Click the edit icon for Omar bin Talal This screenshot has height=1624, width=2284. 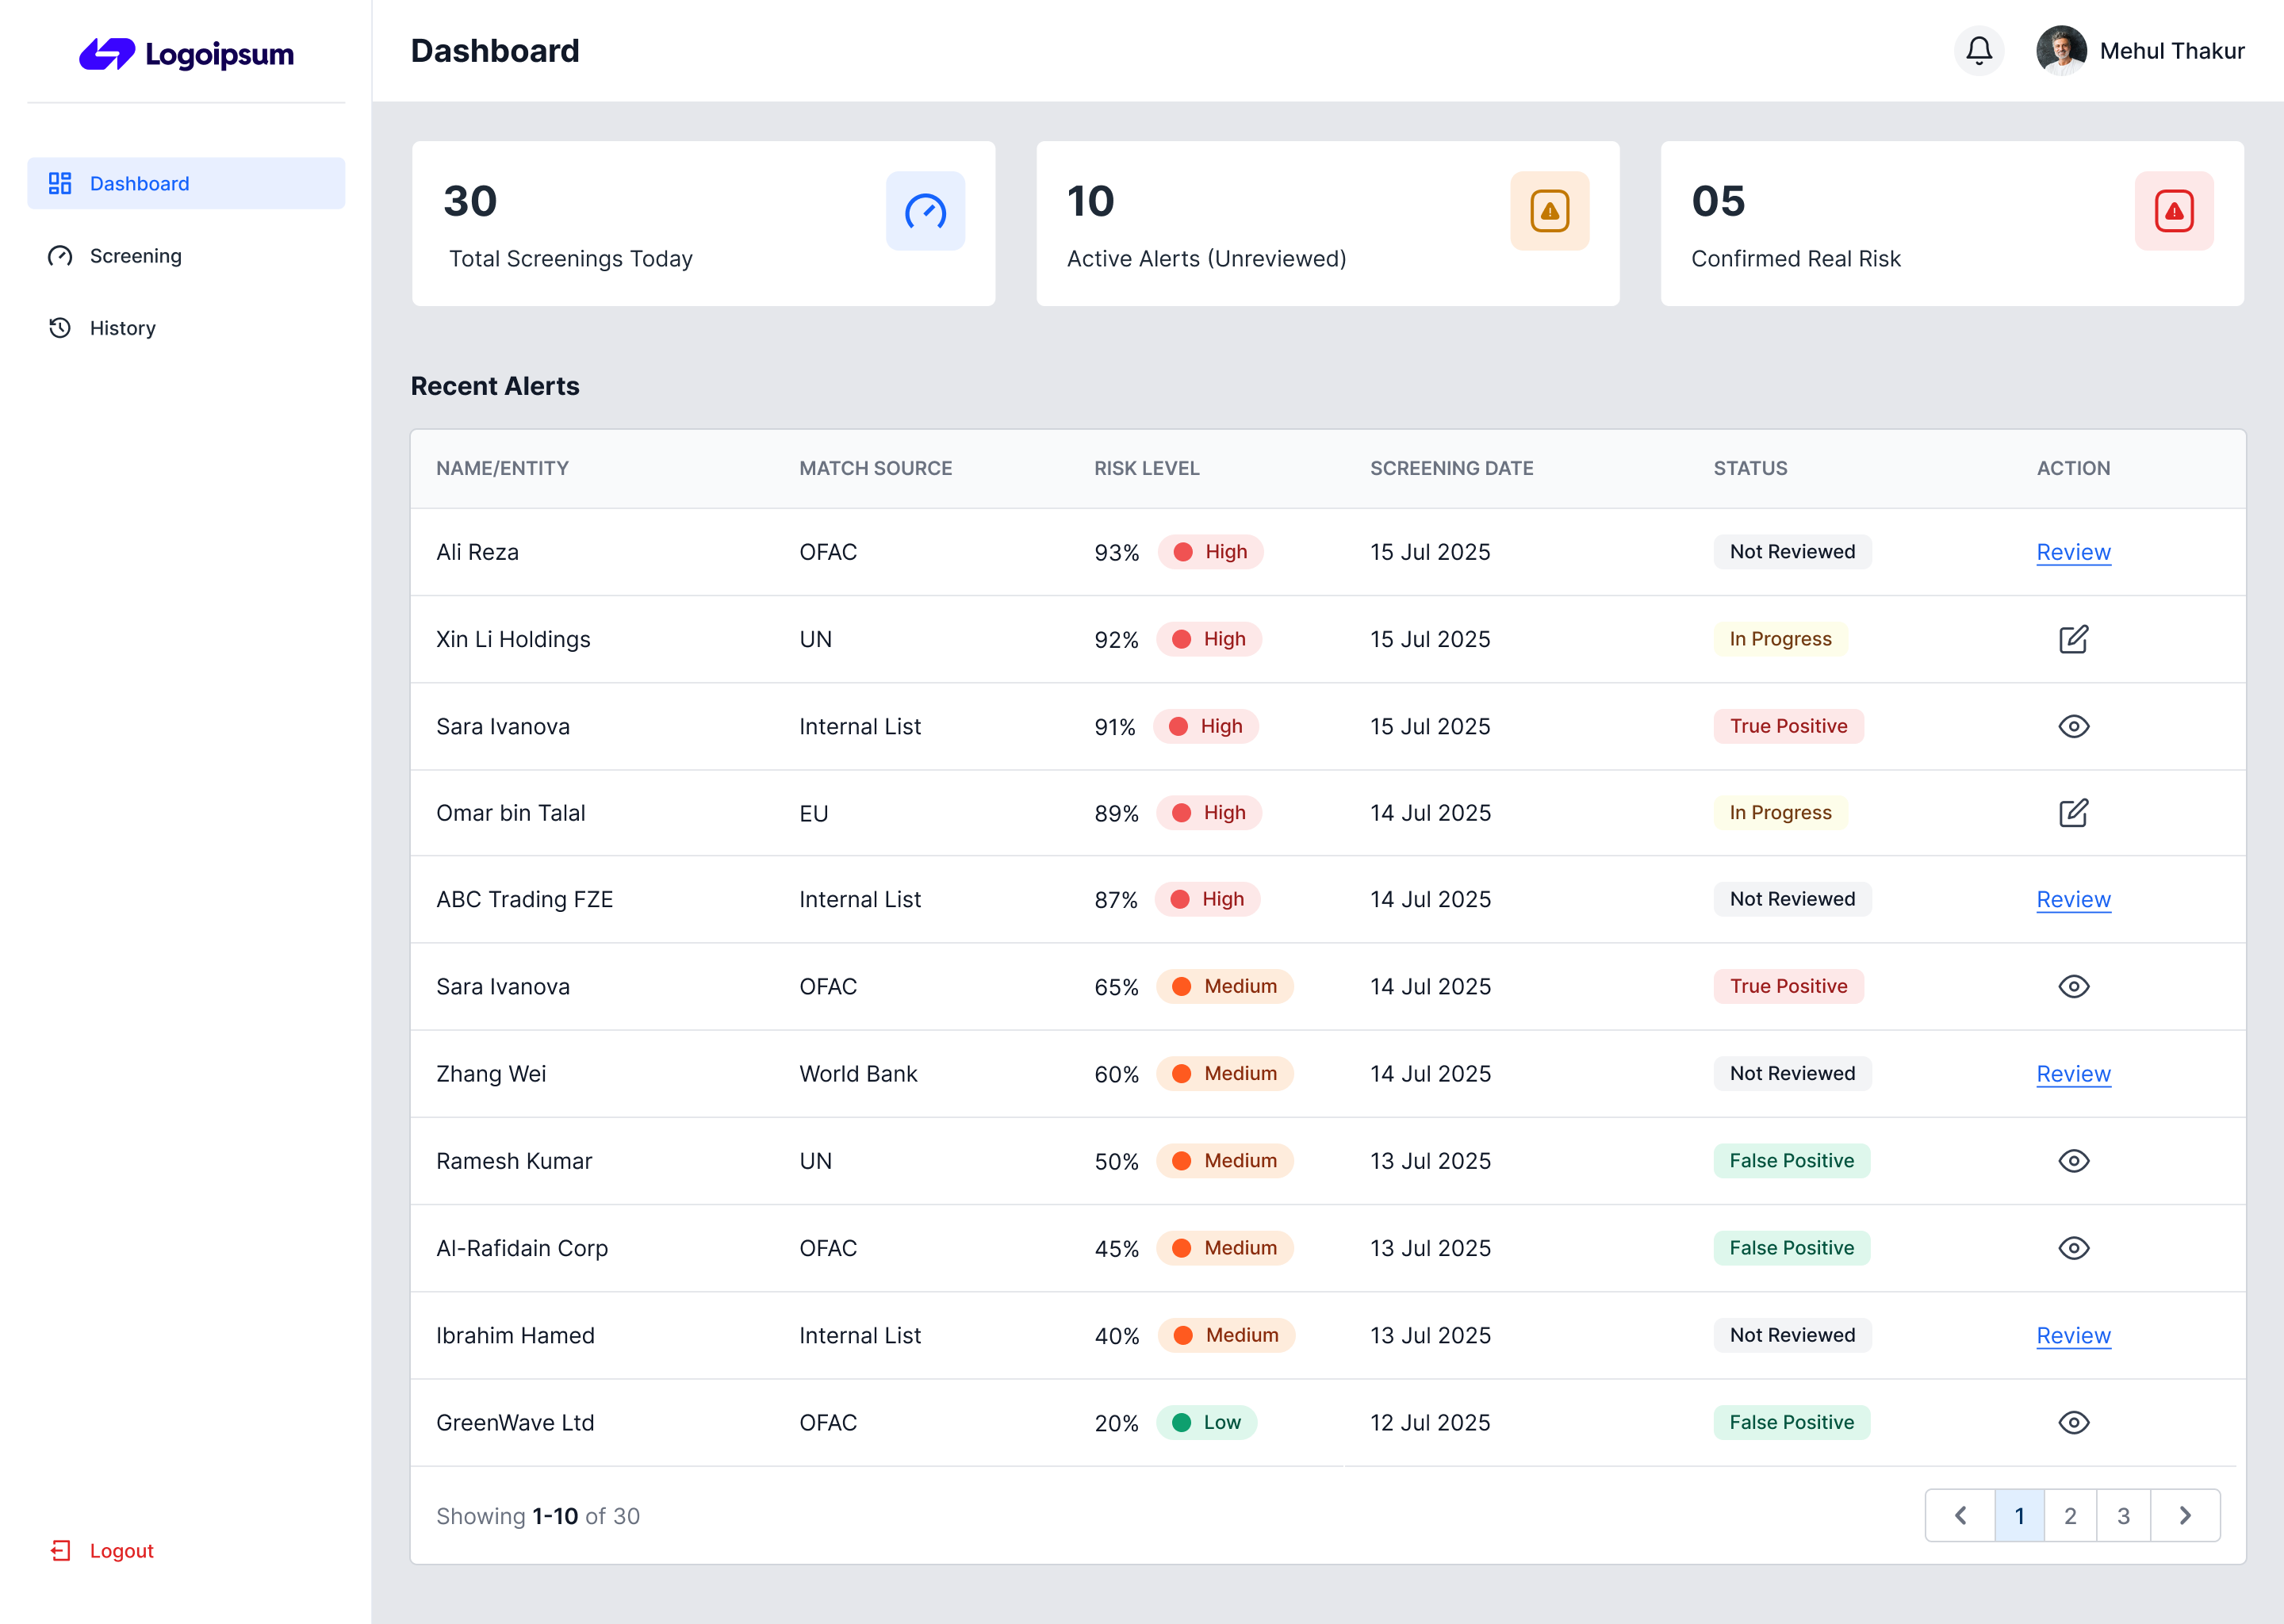tap(2073, 813)
